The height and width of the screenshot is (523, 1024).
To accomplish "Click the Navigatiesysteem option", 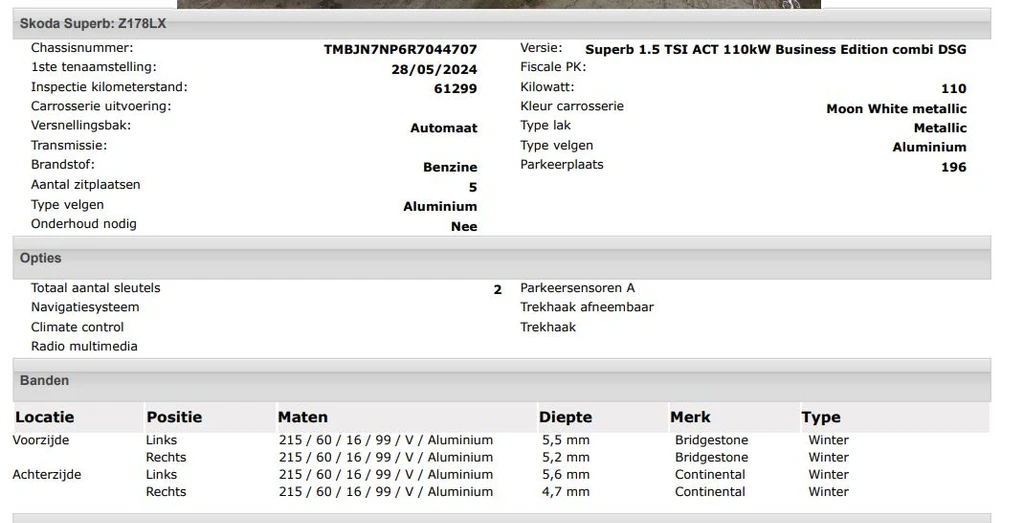I will pos(85,307).
